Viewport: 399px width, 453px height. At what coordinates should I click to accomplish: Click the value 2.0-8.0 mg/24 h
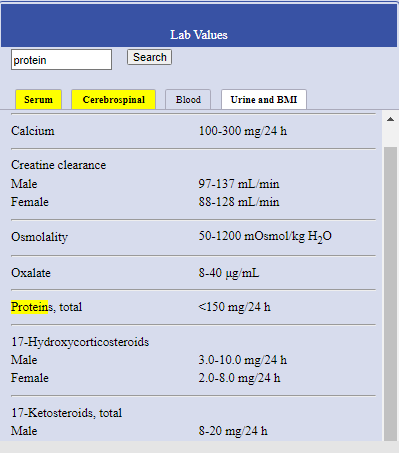(x=239, y=378)
